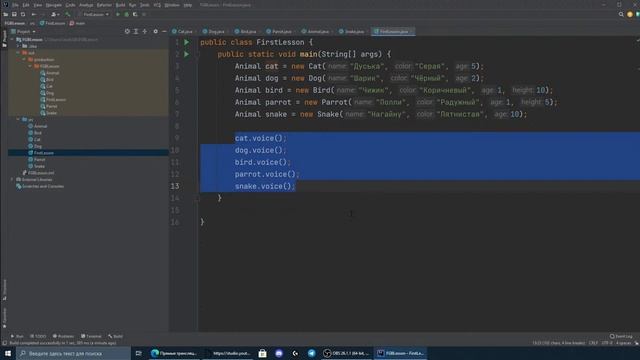Open FirstLesson run configuration dropdown

pos(95,14)
